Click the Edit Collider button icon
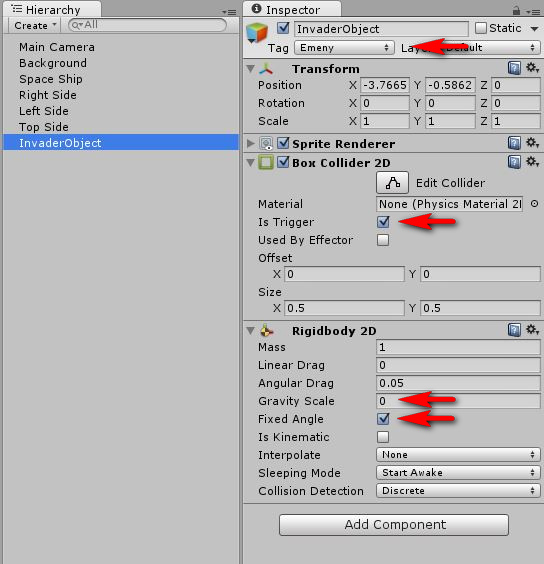The image size is (544, 564). point(392,183)
